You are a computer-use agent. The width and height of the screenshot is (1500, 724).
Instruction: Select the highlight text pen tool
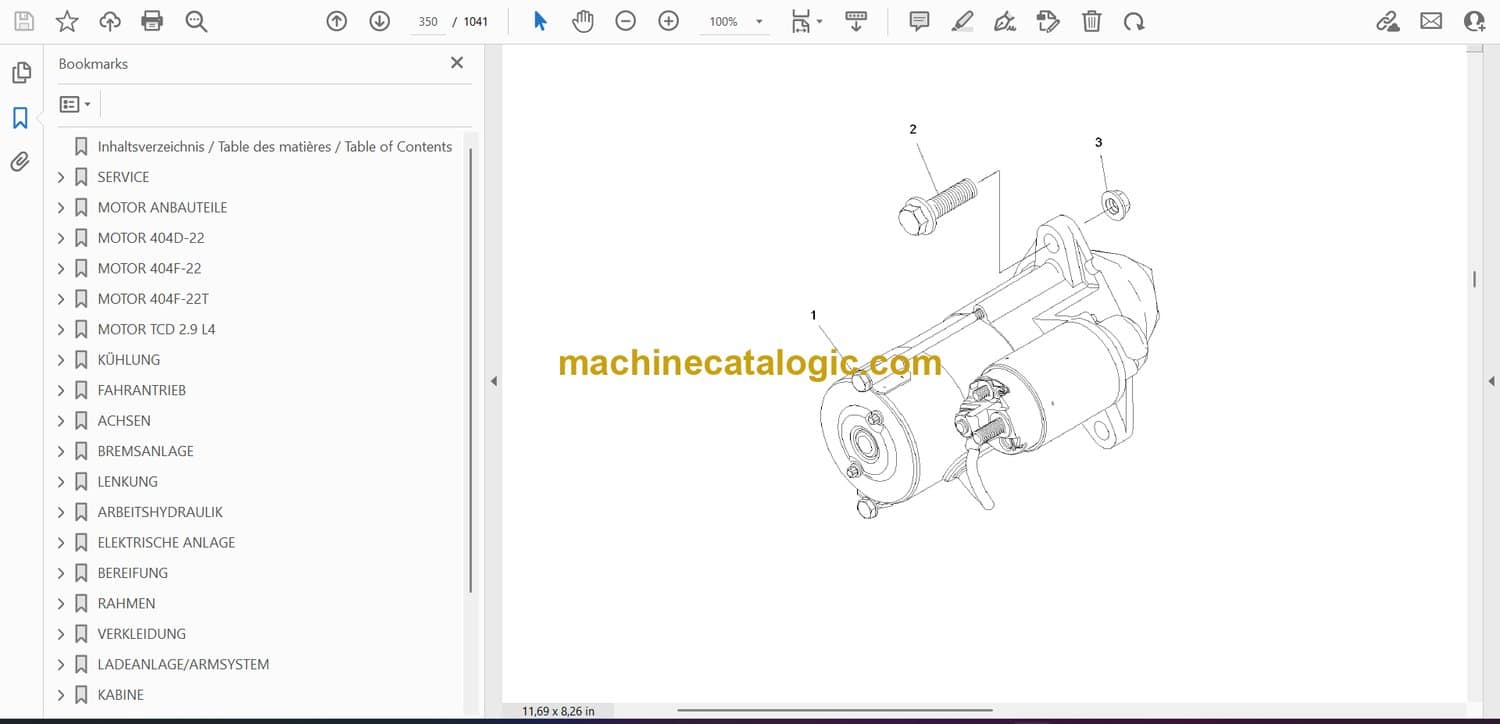coord(962,21)
